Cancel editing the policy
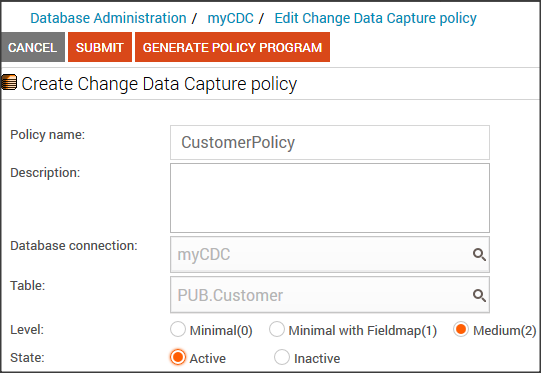The image size is (541, 373). tap(33, 47)
